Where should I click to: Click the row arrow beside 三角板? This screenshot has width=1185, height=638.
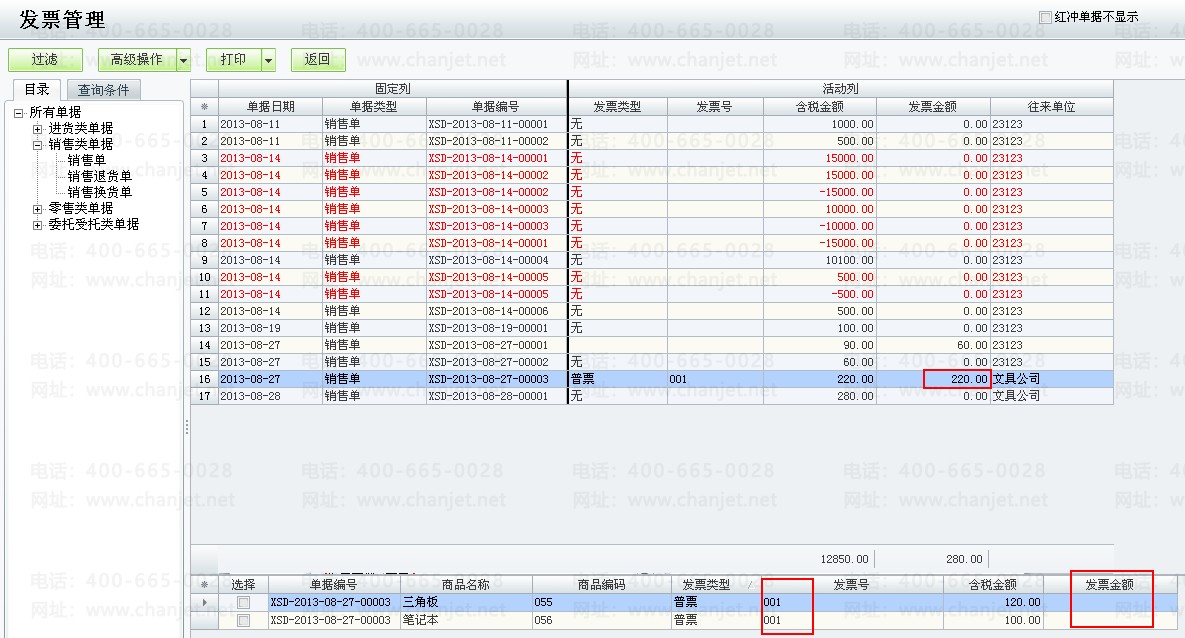click(x=204, y=603)
